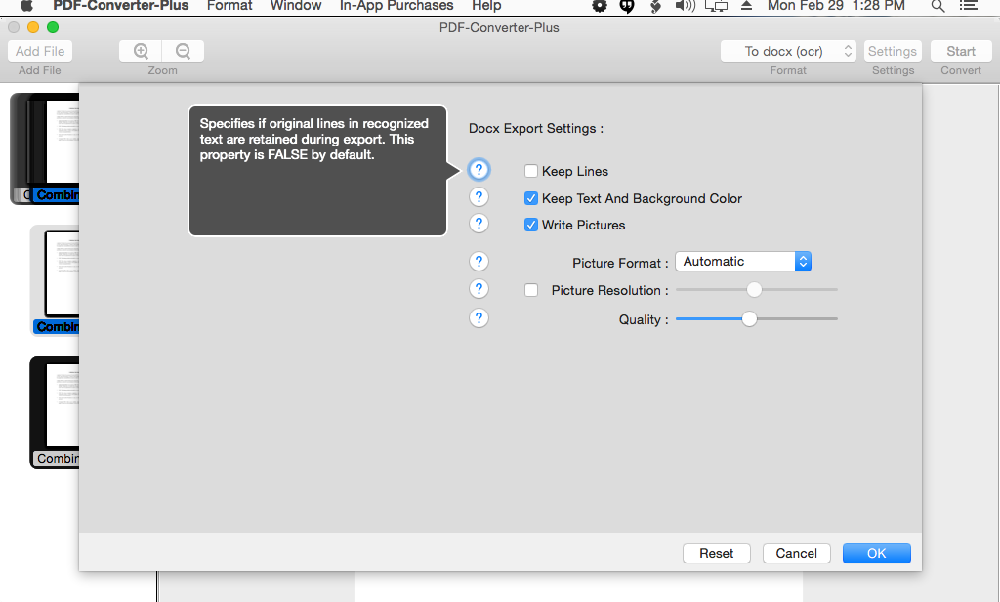Click the menu bar clock Mon Feb 29
Image resolution: width=1000 pixels, height=602 pixels.
click(835, 6)
